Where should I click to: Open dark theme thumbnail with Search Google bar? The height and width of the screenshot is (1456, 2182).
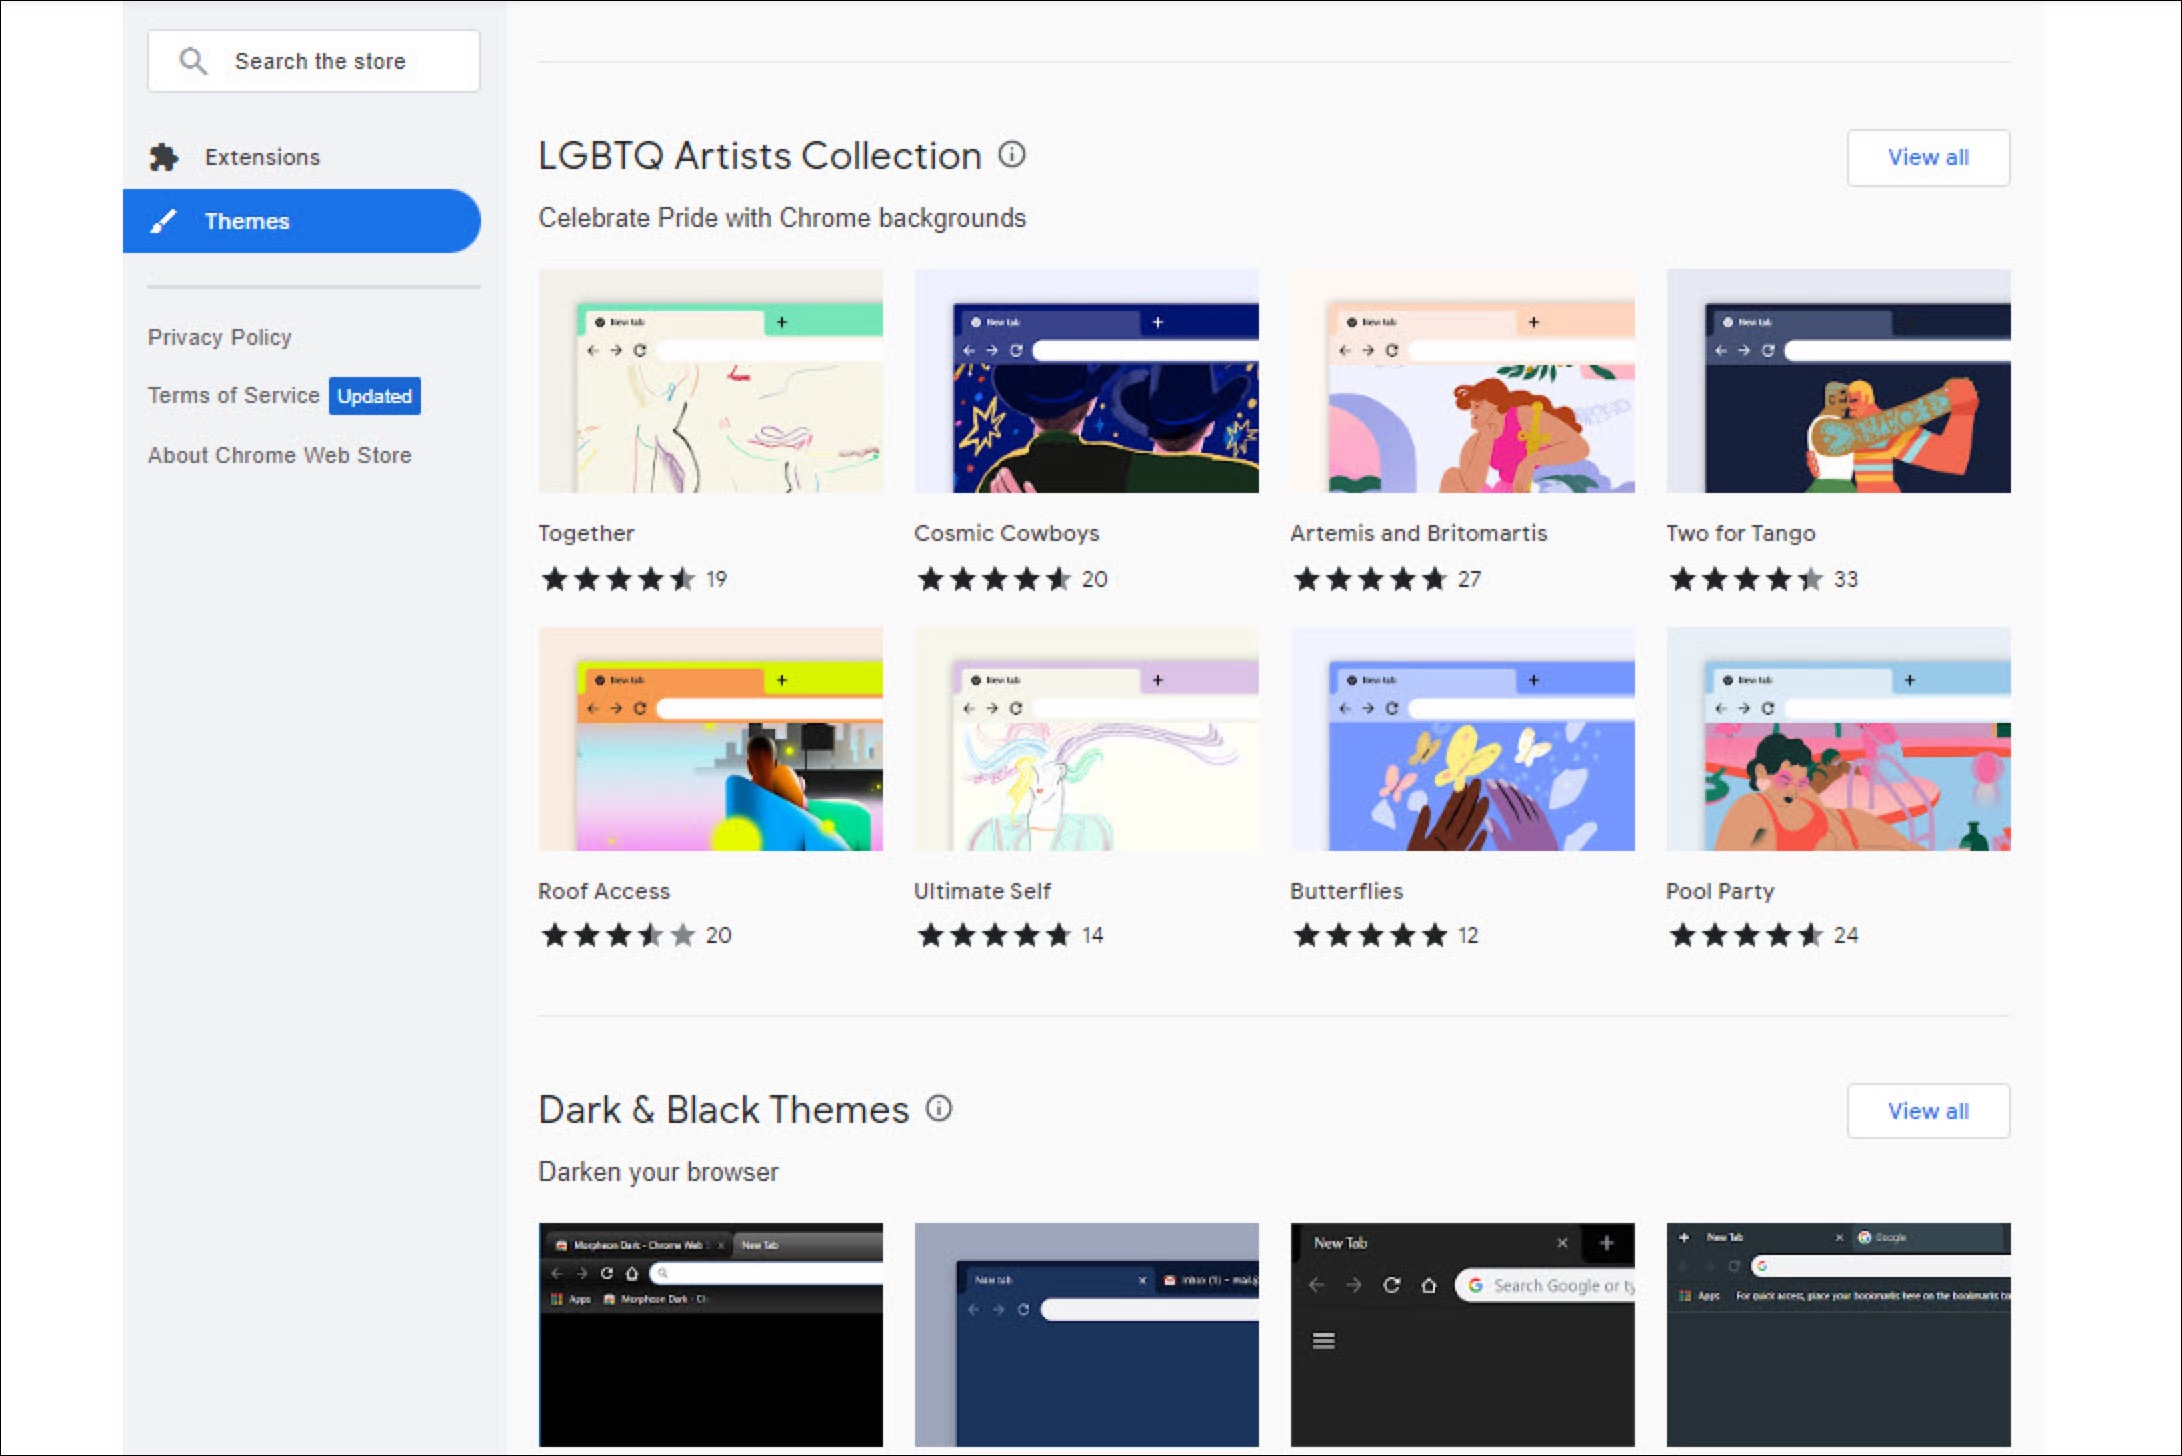click(1463, 1335)
